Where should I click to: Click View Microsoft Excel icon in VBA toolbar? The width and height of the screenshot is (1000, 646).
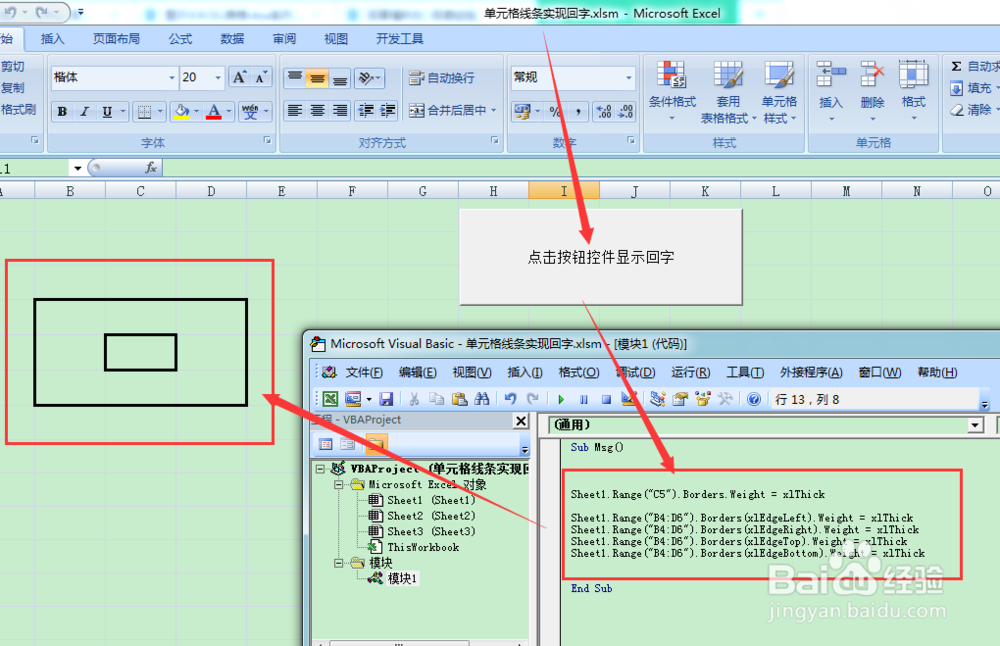pyautogui.click(x=330, y=399)
